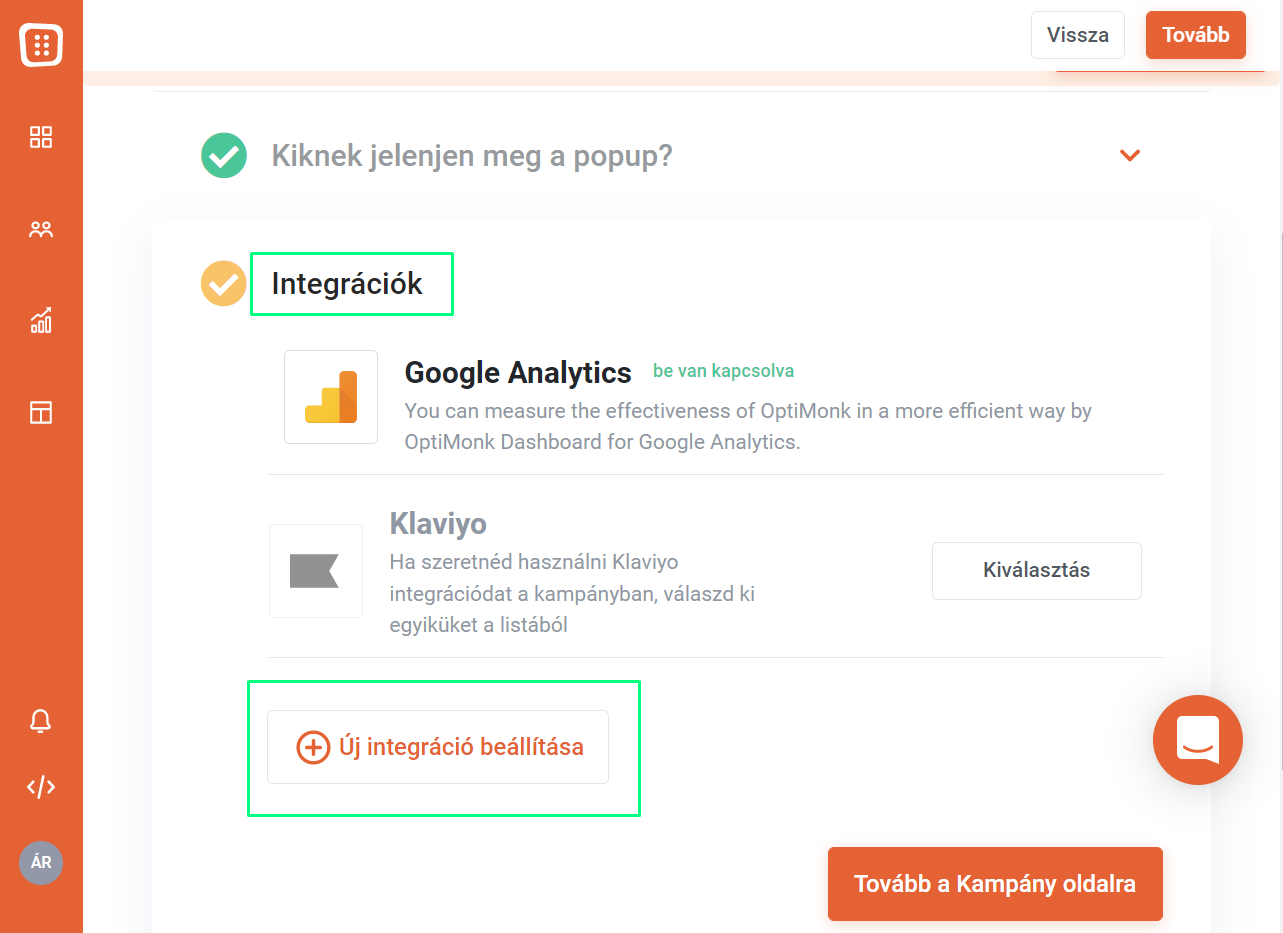Add integration via Új integráció beállítása
The width and height of the screenshot is (1283, 933).
[x=438, y=747]
